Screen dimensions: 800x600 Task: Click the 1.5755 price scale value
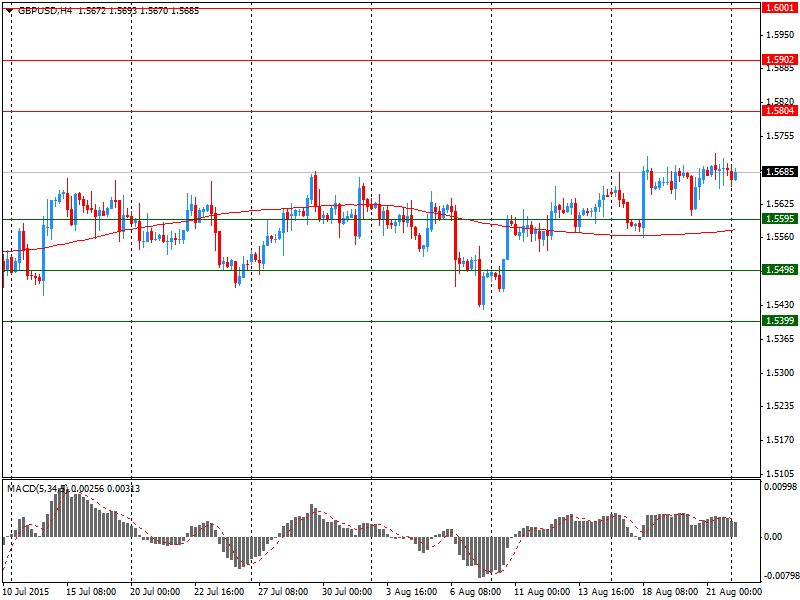[780, 136]
